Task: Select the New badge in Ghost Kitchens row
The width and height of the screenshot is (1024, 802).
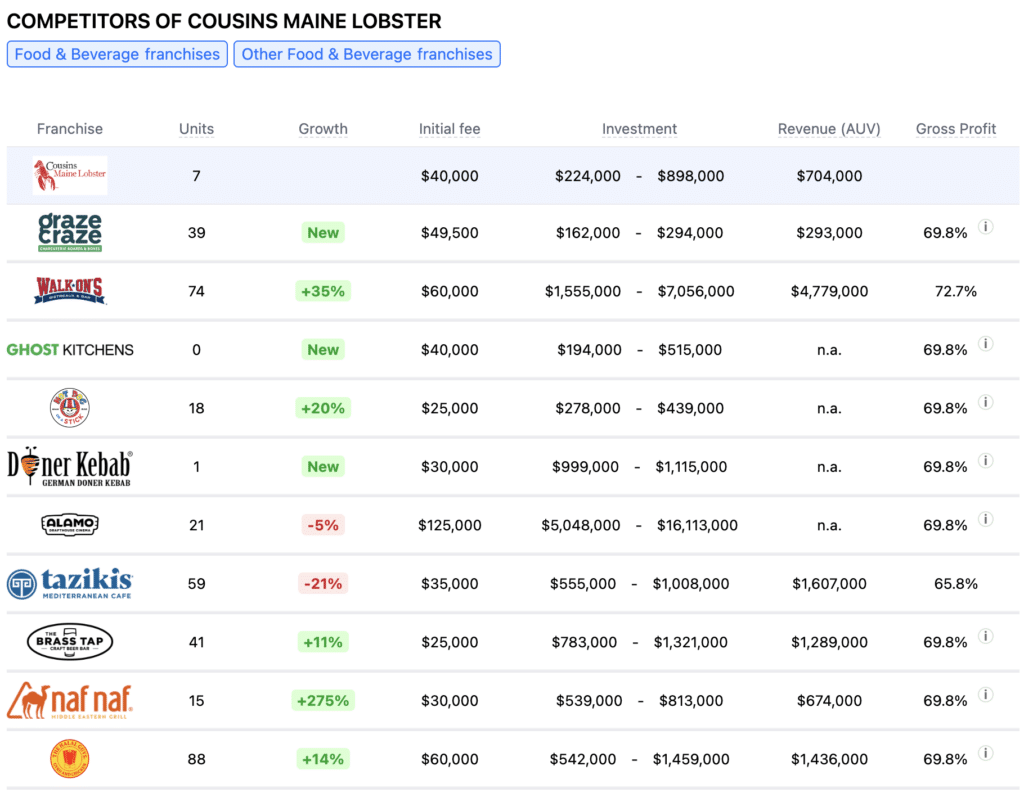Action: click(x=323, y=349)
